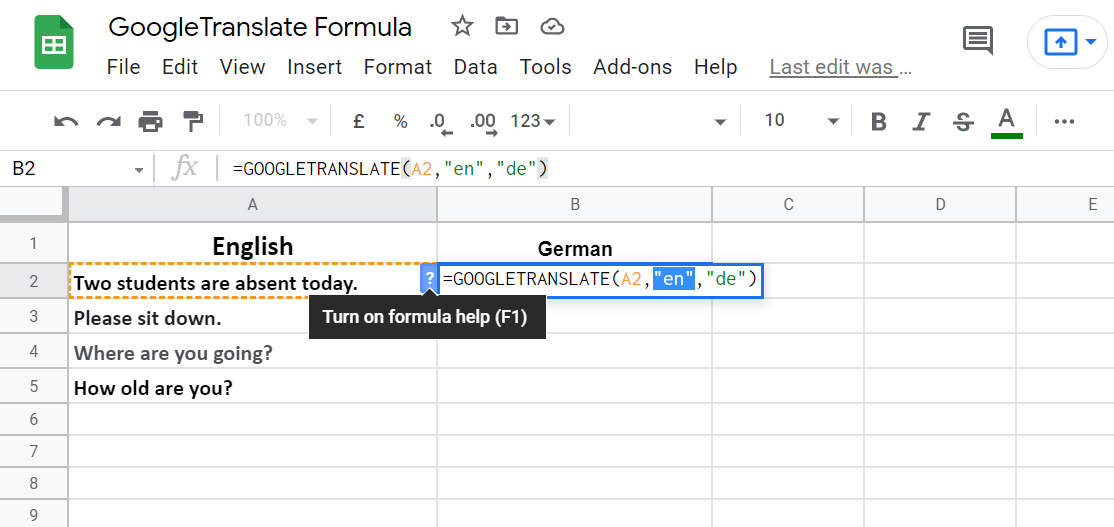Toggle strikethrough formatting
Viewport: 1114px width, 527px height.
963,122
